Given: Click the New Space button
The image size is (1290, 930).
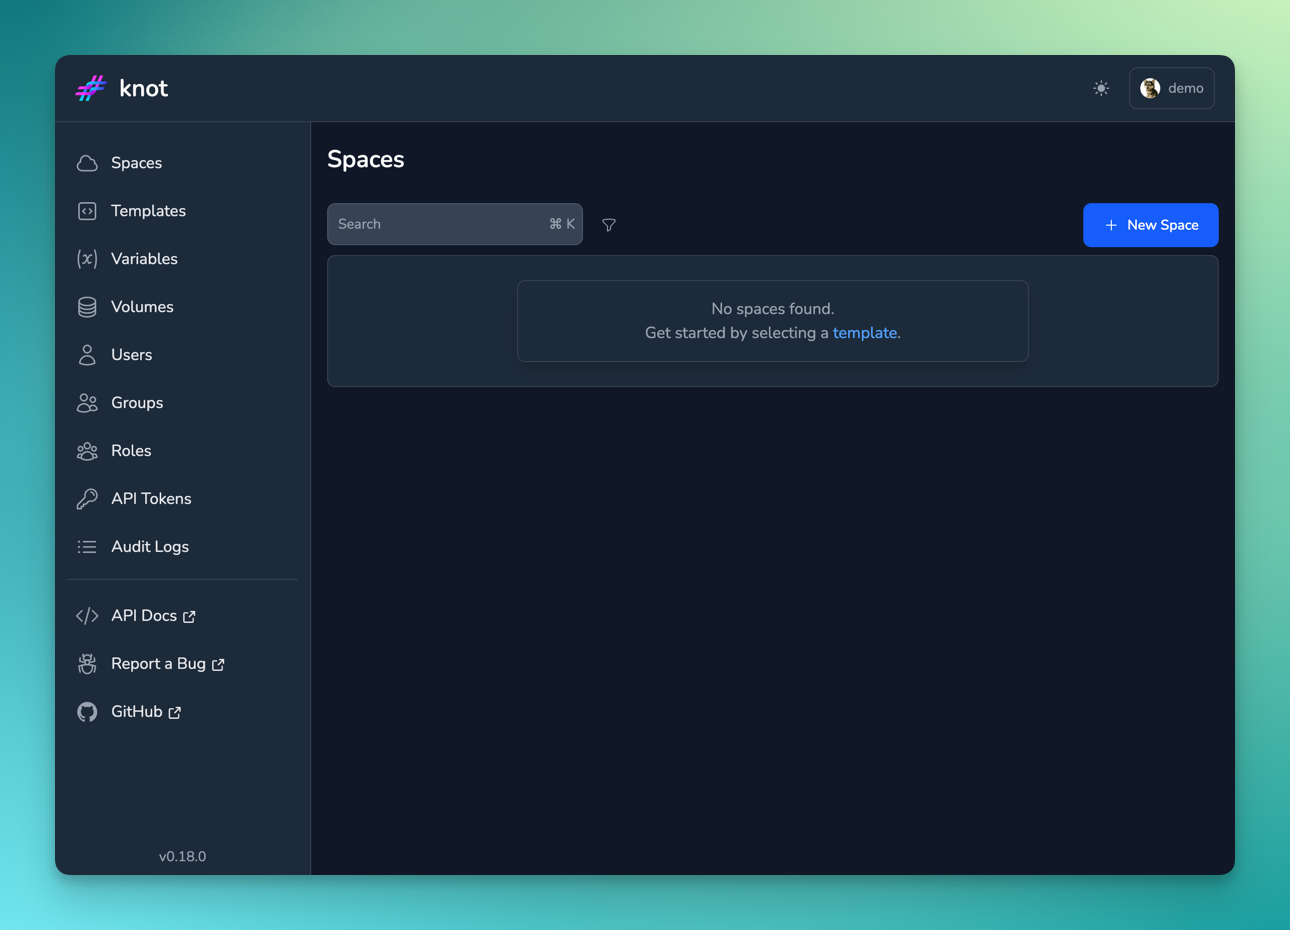Looking at the screenshot, I should (1150, 225).
